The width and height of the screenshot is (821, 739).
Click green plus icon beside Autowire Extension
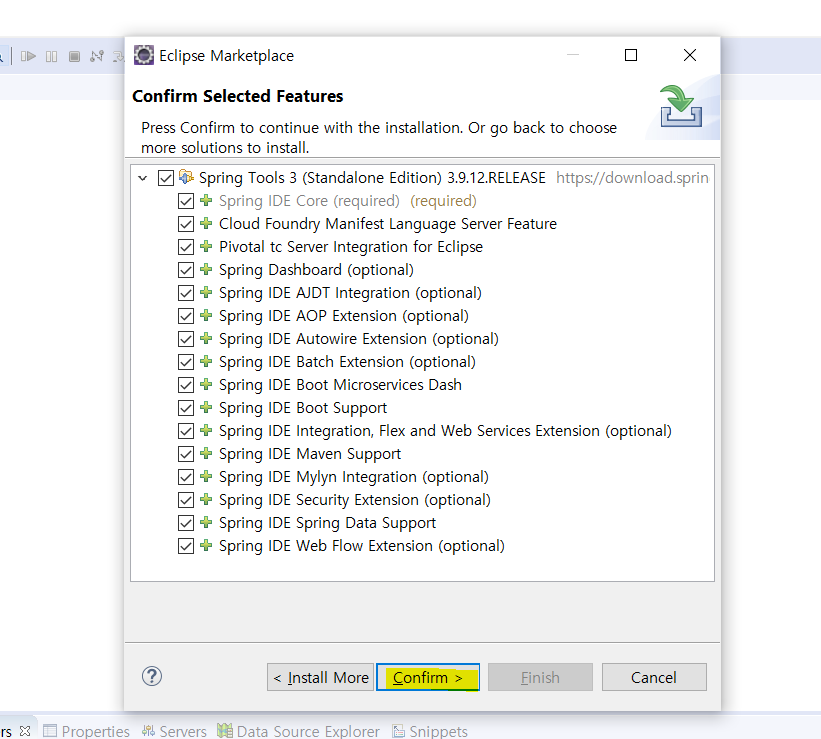click(x=206, y=338)
